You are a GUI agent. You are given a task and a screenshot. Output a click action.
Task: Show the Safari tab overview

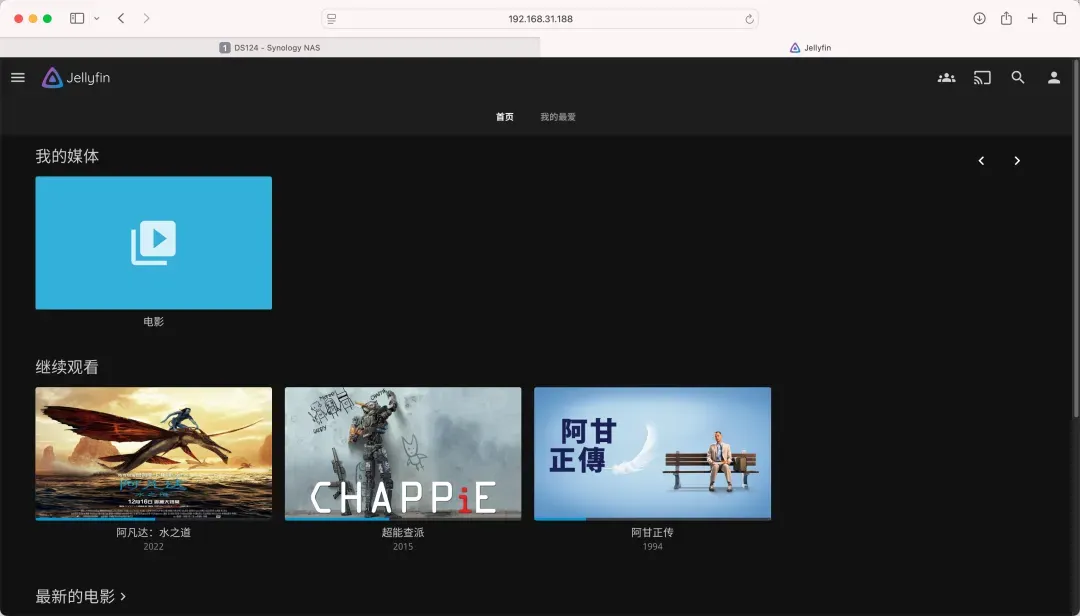(x=1059, y=19)
